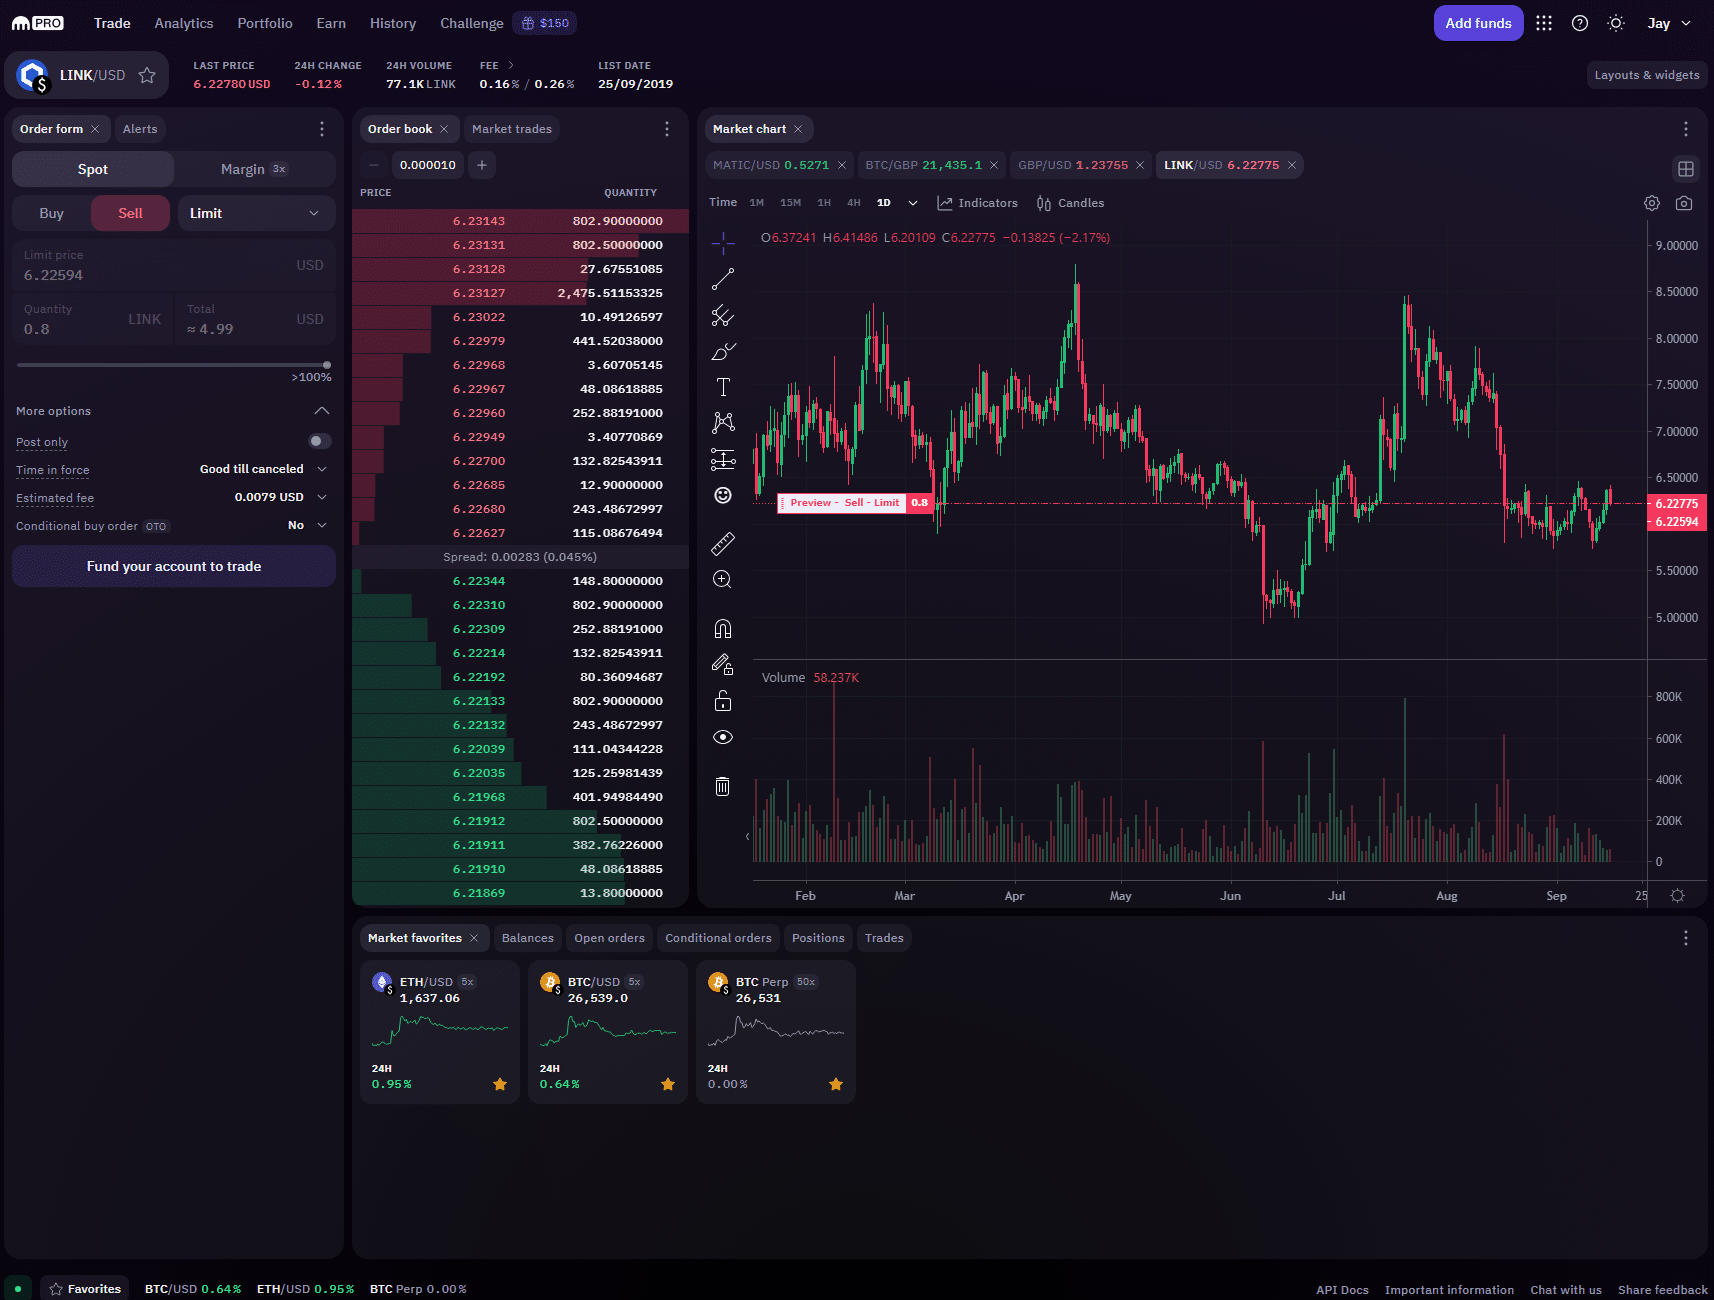Lock all drawing tools
Screen dimensions: 1714x1300
[723, 701]
